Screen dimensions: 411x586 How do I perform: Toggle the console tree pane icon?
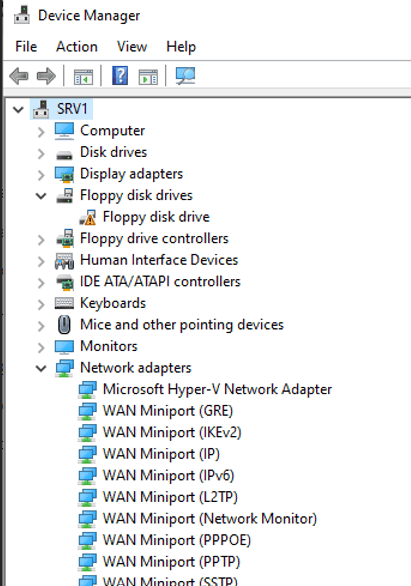click(x=83, y=76)
